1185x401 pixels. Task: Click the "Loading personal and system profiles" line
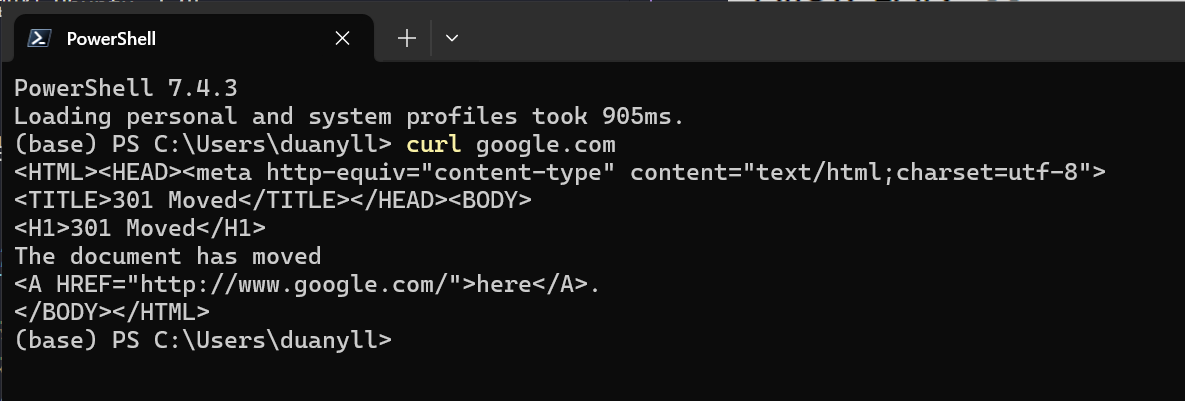click(x=348, y=116)
